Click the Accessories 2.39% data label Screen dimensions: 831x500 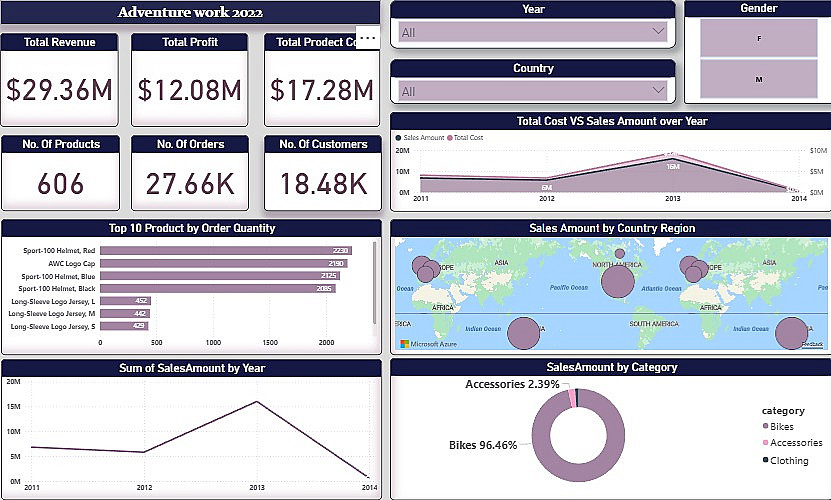(512, 384)
